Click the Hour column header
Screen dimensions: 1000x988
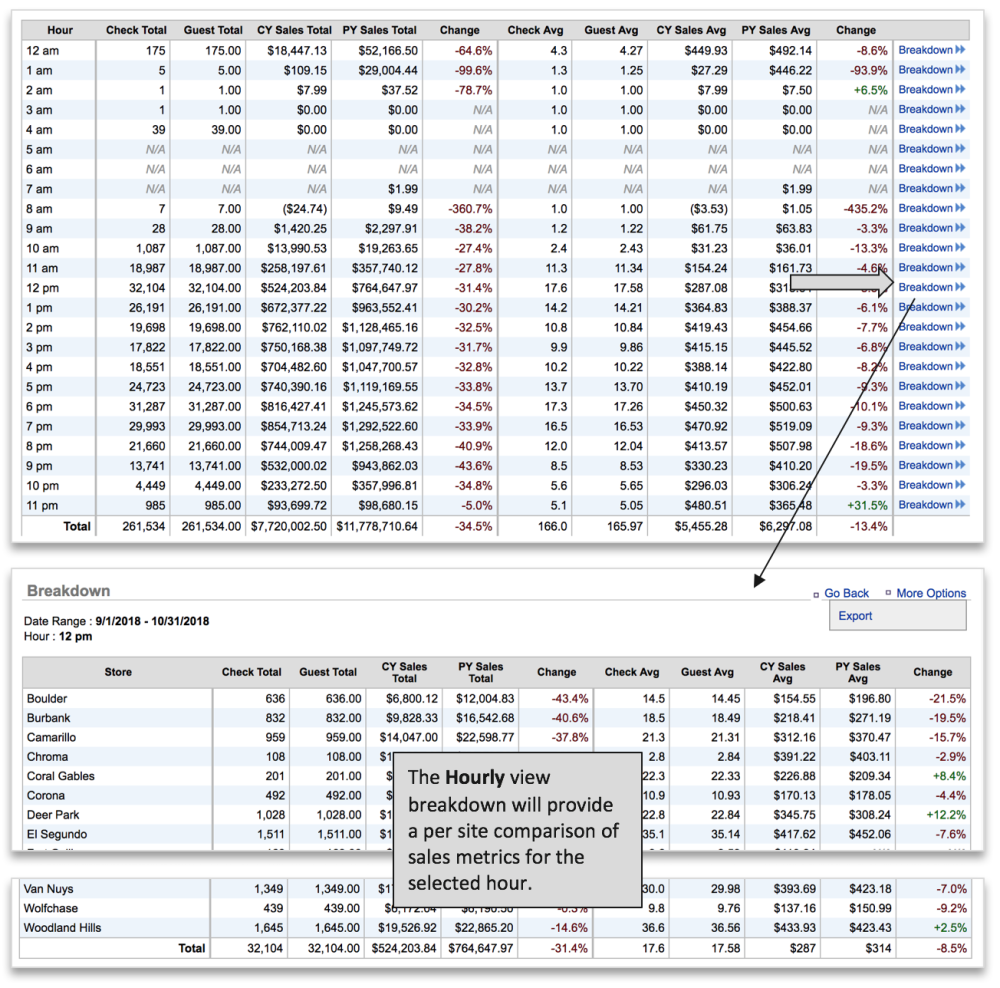(x=60, y=30)
